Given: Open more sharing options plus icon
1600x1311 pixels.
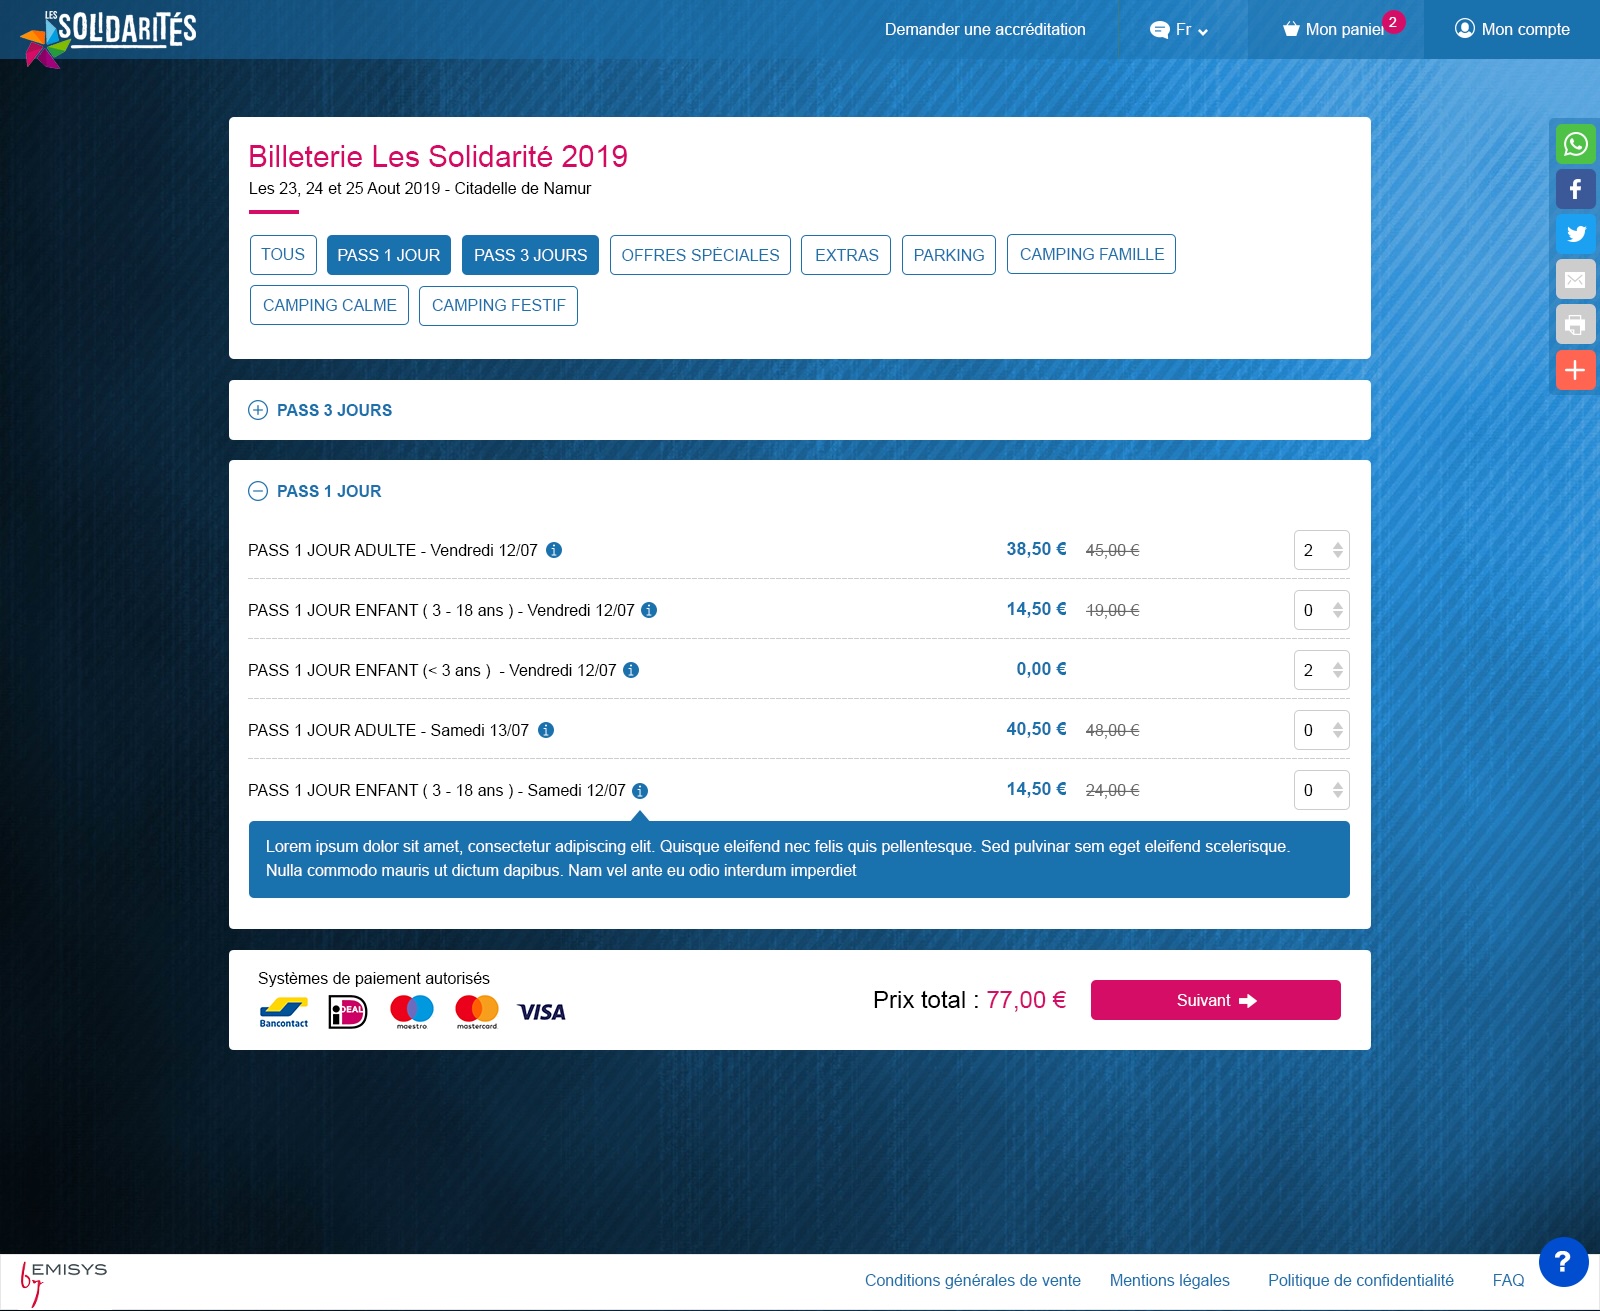Looking at the screenshot, I should click(x=1575, y=370).
